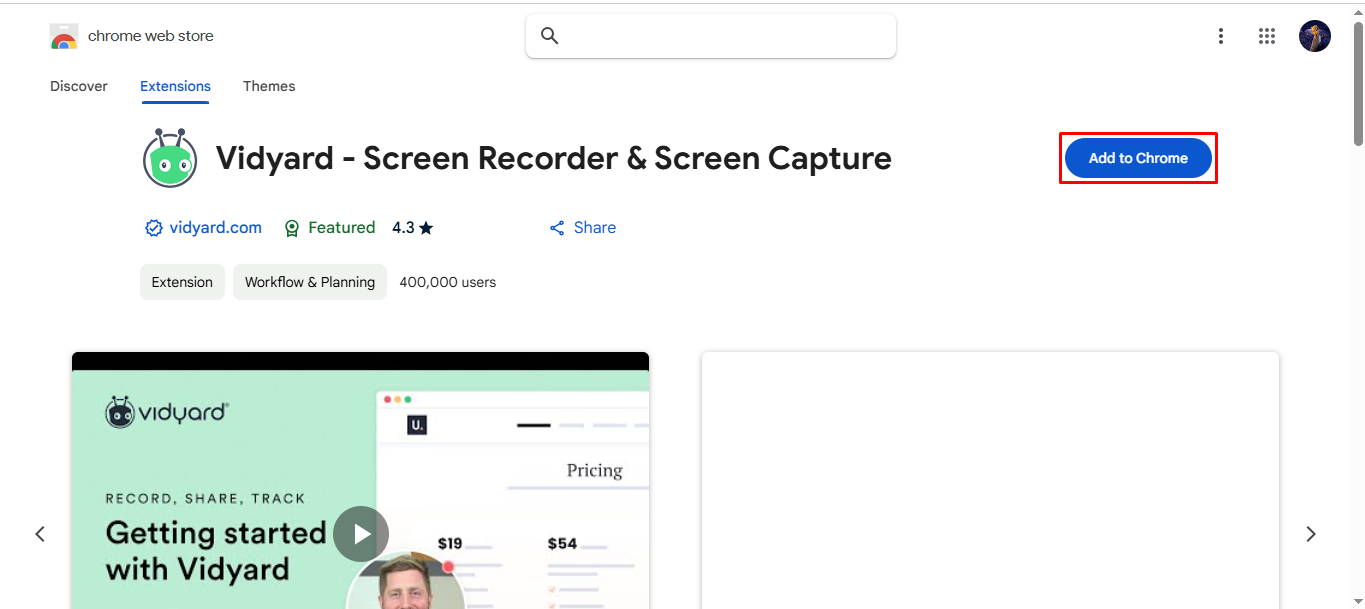Switch to the Discover tab

(79, 86)
